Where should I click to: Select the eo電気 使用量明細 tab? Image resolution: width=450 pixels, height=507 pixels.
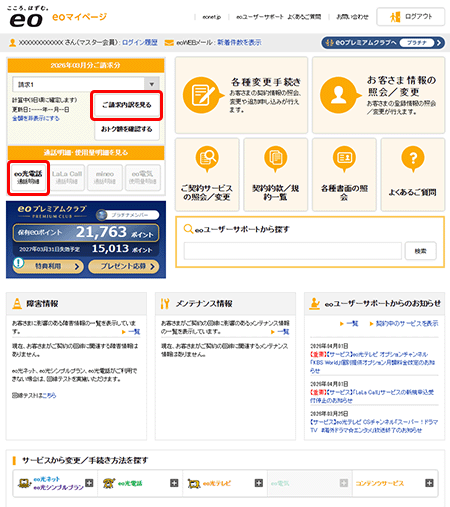click(x=143, y=178)
